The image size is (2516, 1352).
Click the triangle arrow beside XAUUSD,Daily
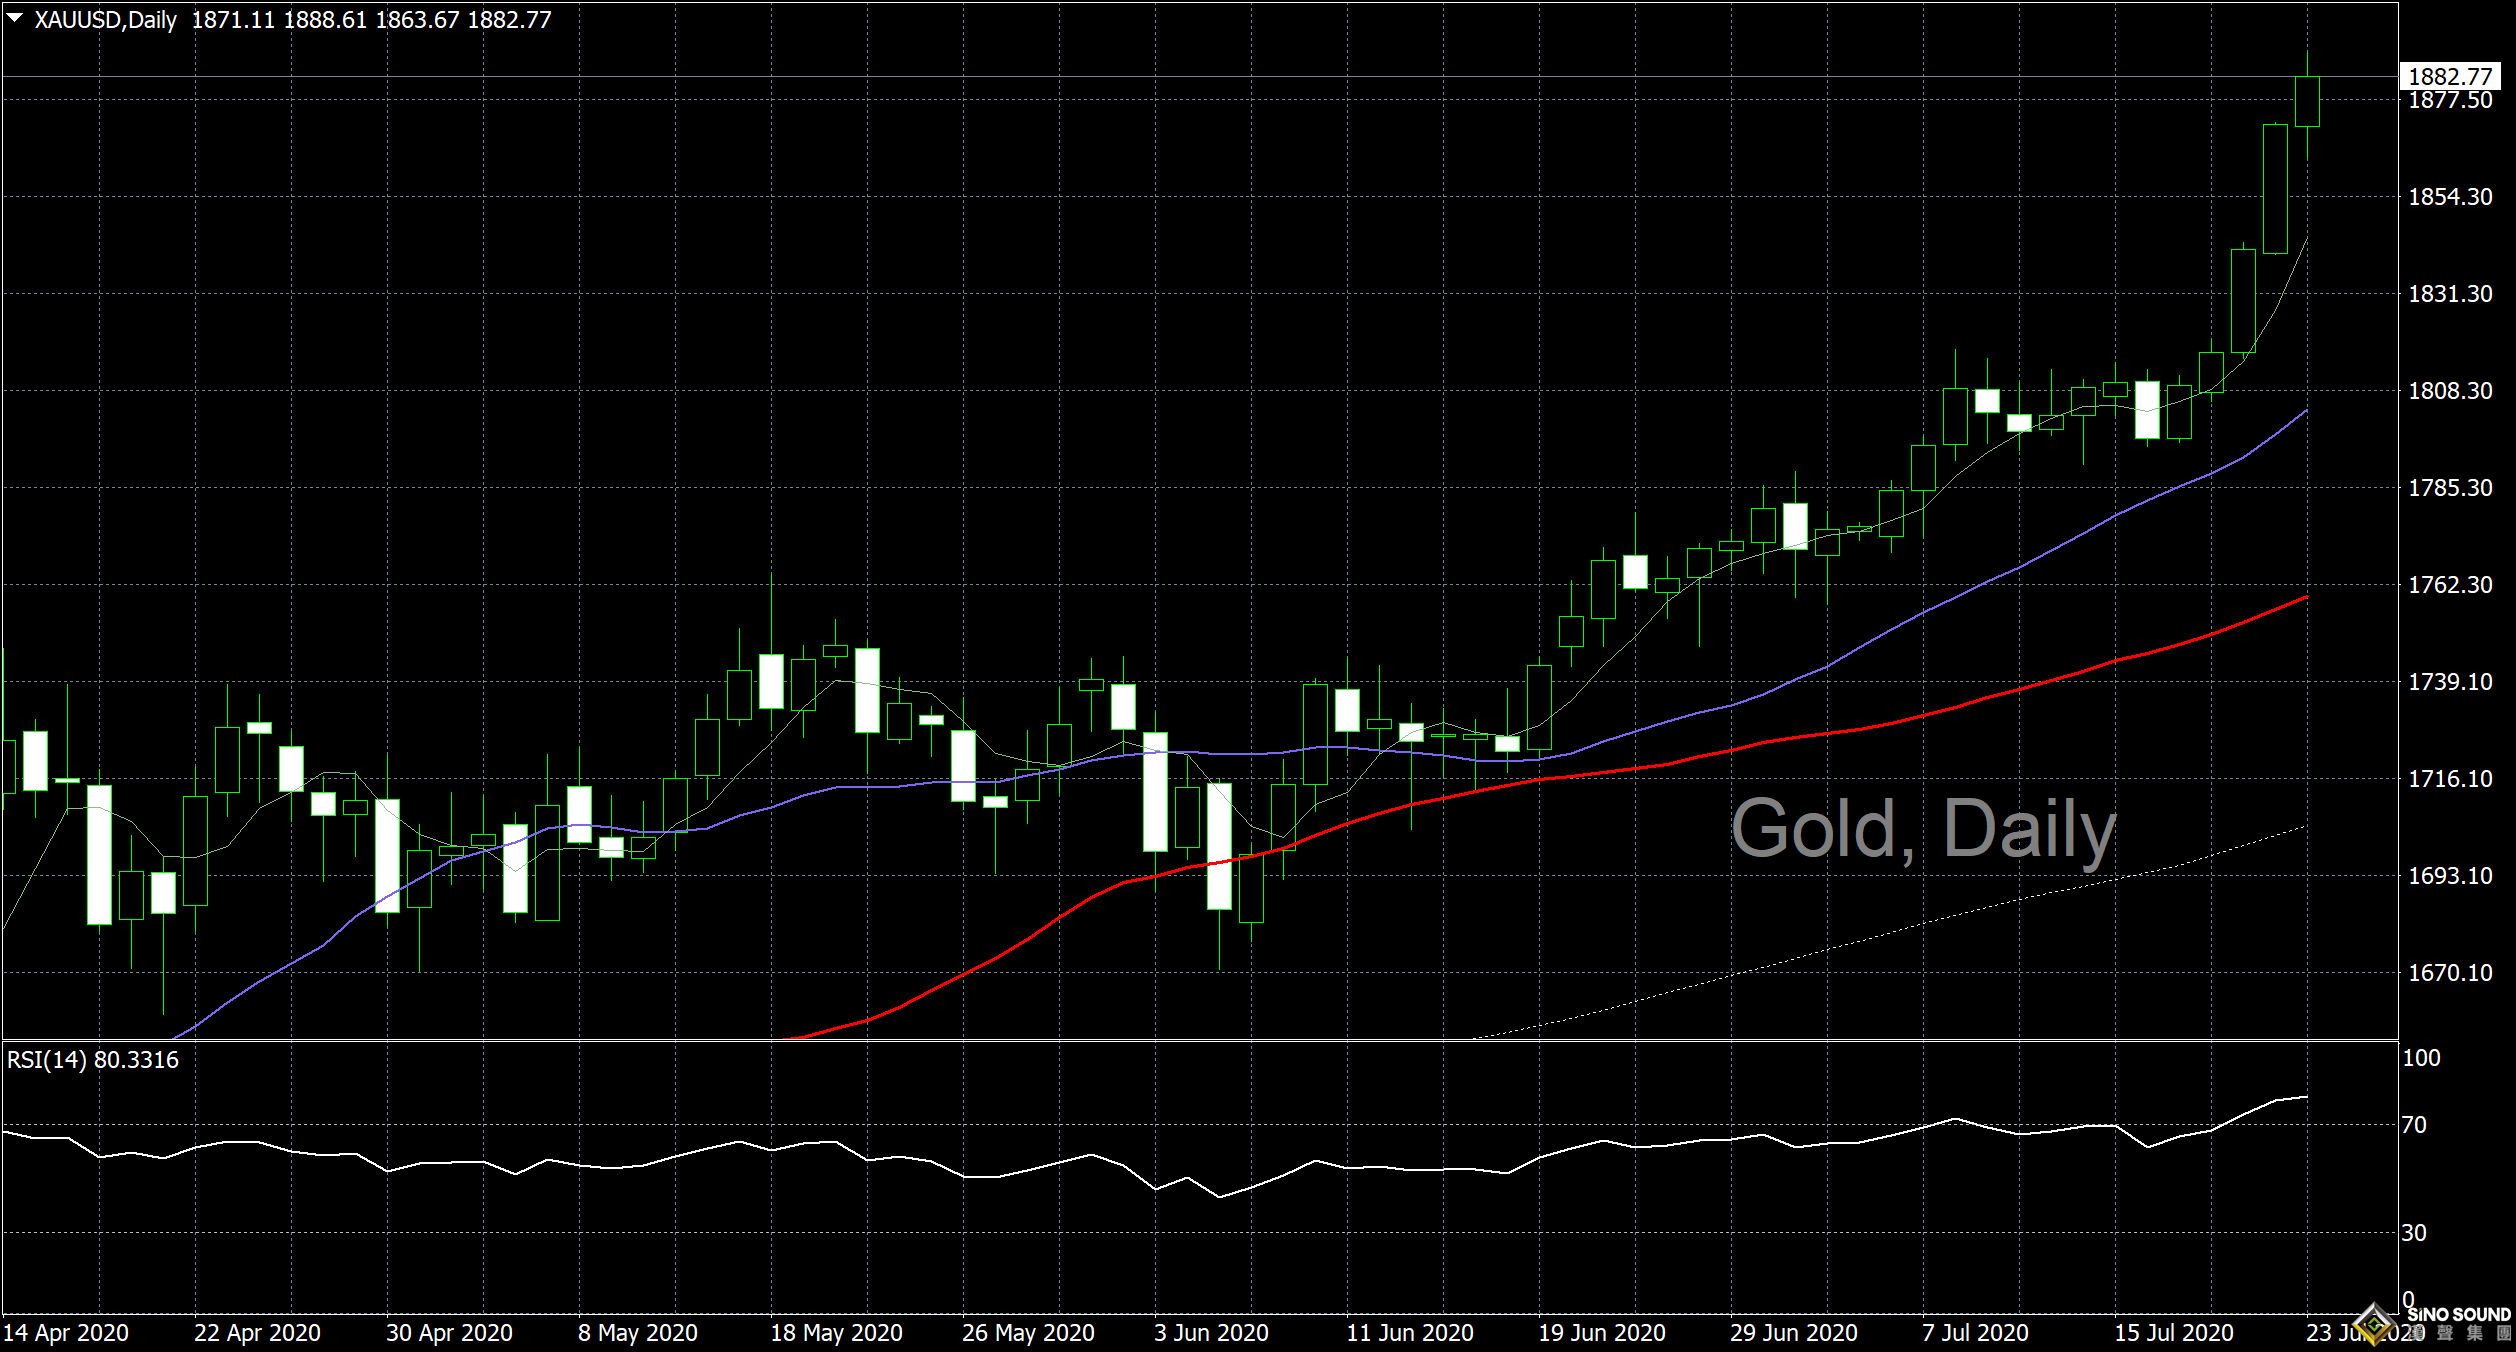coord(15,18)
